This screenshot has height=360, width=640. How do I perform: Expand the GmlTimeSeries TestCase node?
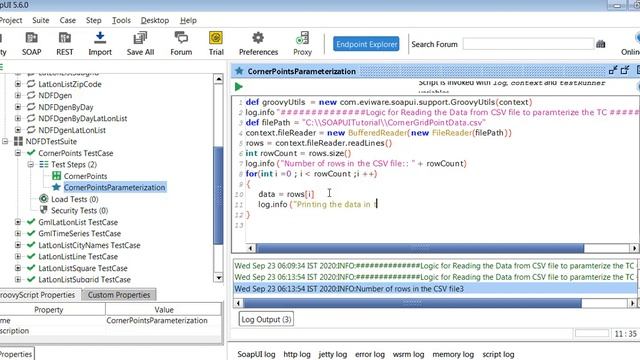tap(18, 233)
